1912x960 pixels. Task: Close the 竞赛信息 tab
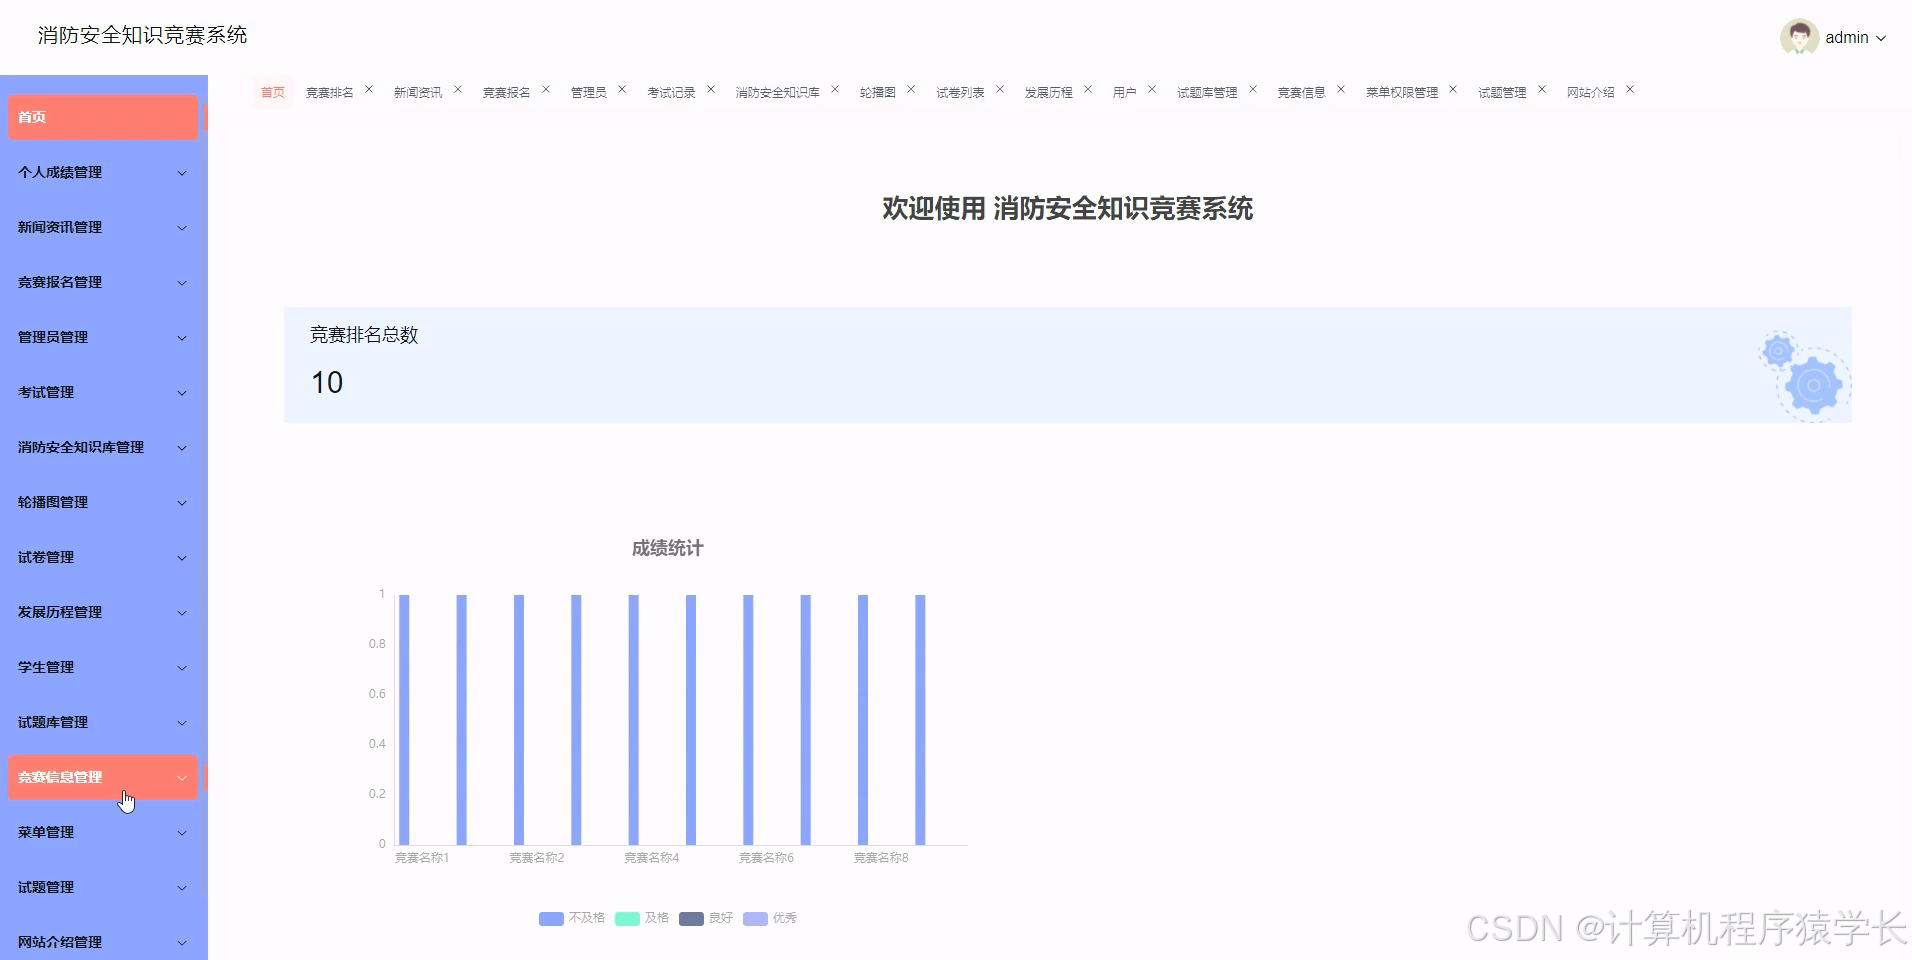pos(1341,90)
